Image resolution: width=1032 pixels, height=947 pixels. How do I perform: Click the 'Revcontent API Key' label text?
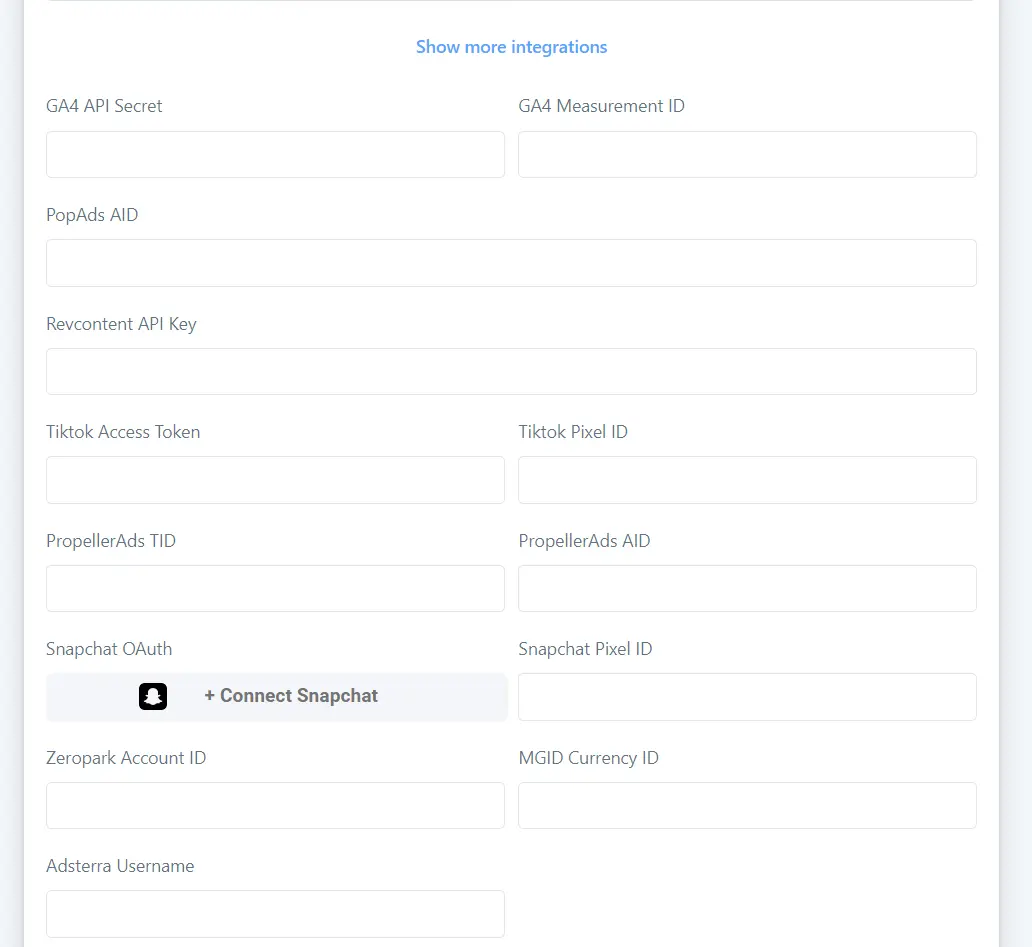(121, 324)
